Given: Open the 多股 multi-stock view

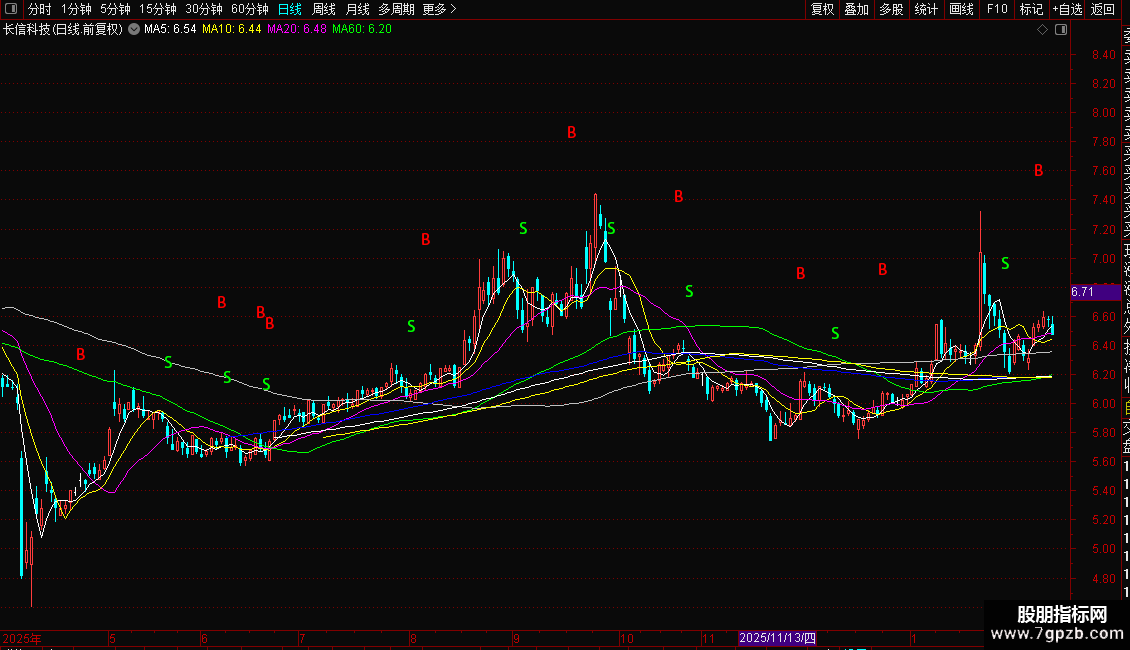Looking at the screenshot, I should click(x=891, y=9).
